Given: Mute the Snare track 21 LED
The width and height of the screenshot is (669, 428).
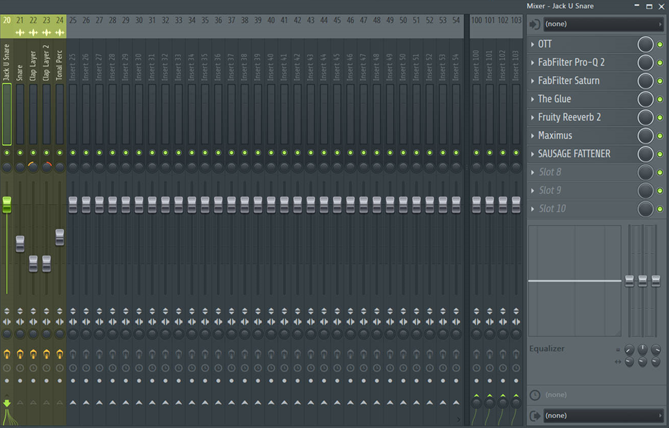Looking at the screenshot, I should click(20, 153).
